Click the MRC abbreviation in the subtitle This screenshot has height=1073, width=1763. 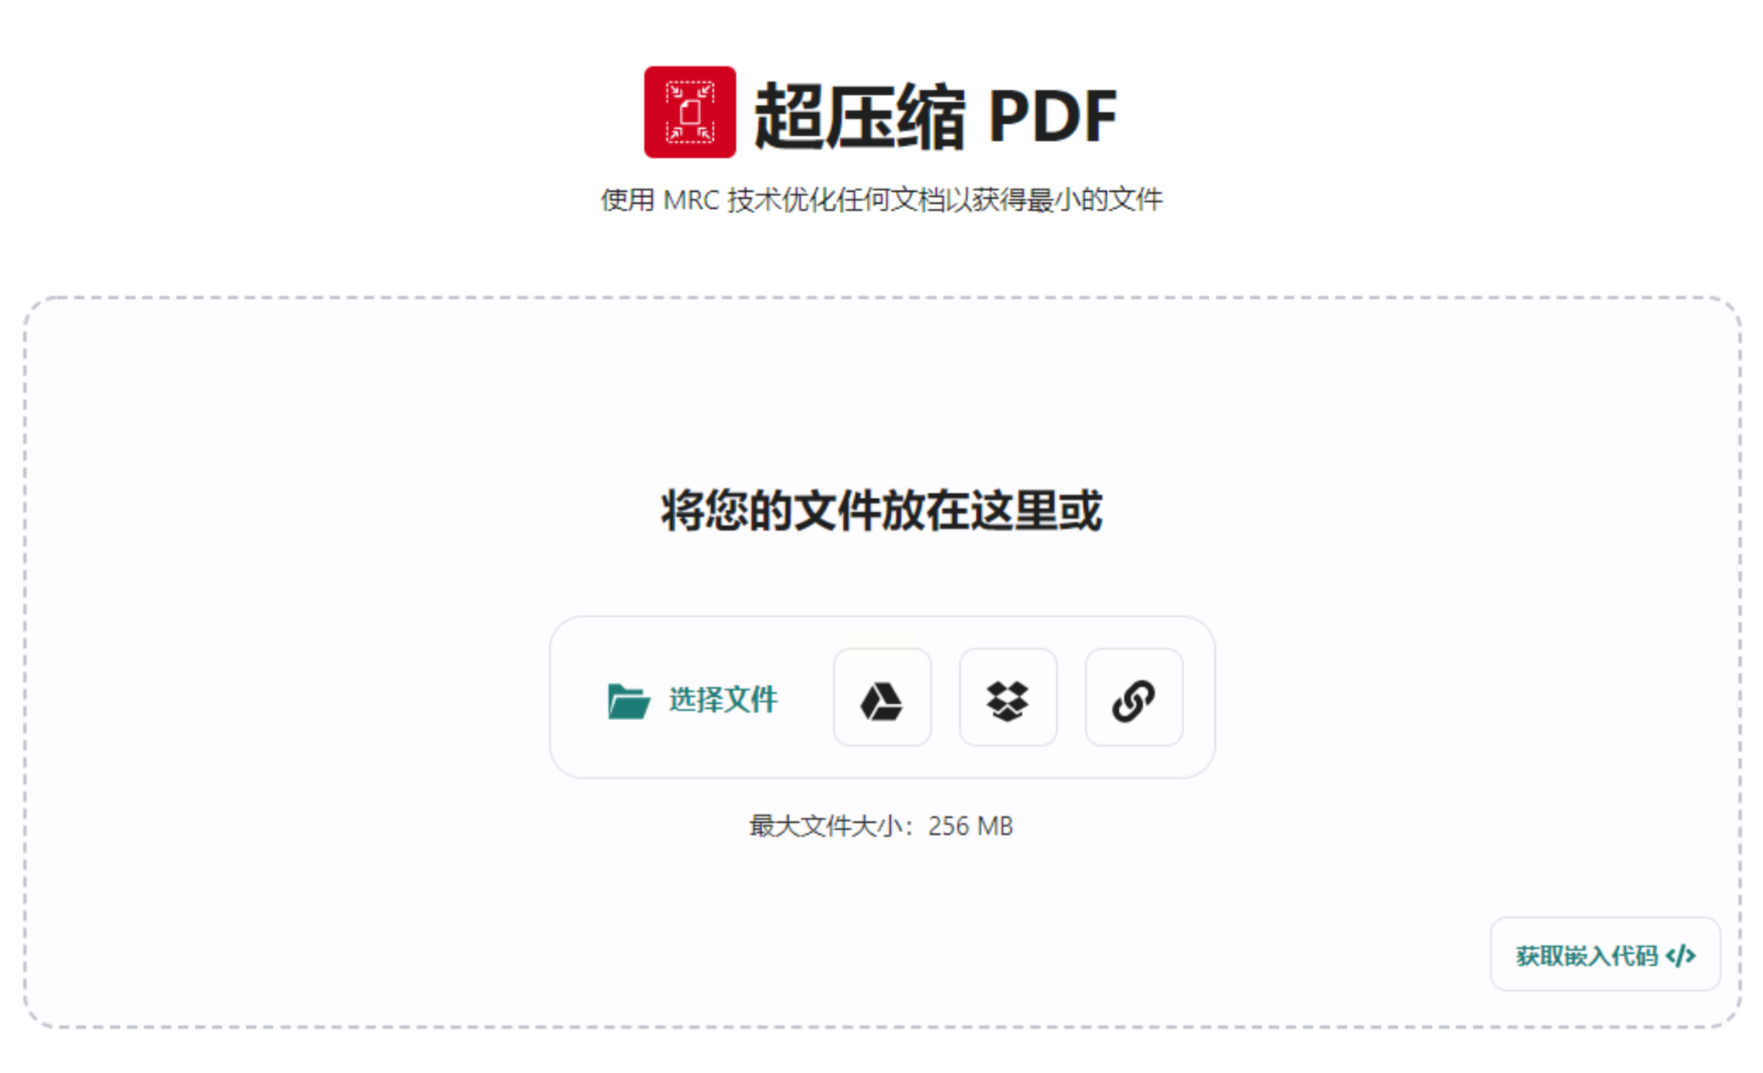tap(691, 200)
